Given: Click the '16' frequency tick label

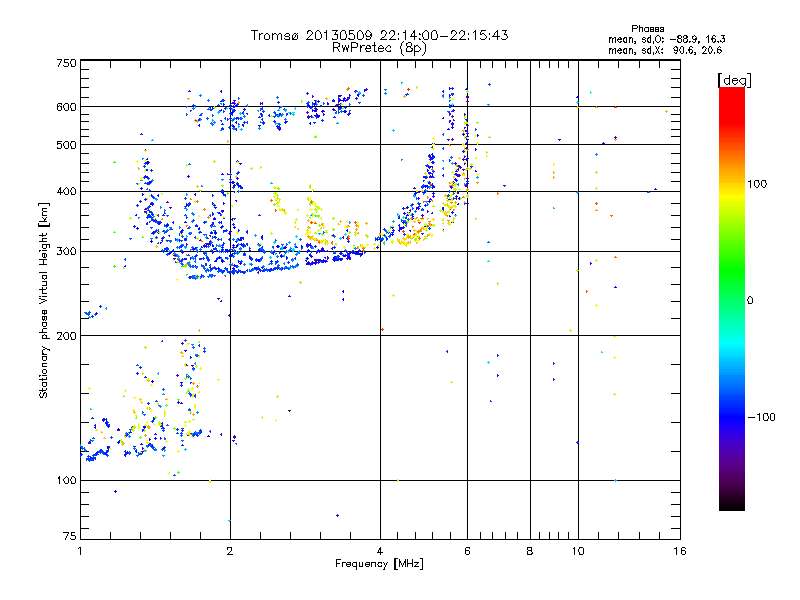Looking at the screenshot, I should [x=680, y=551].
